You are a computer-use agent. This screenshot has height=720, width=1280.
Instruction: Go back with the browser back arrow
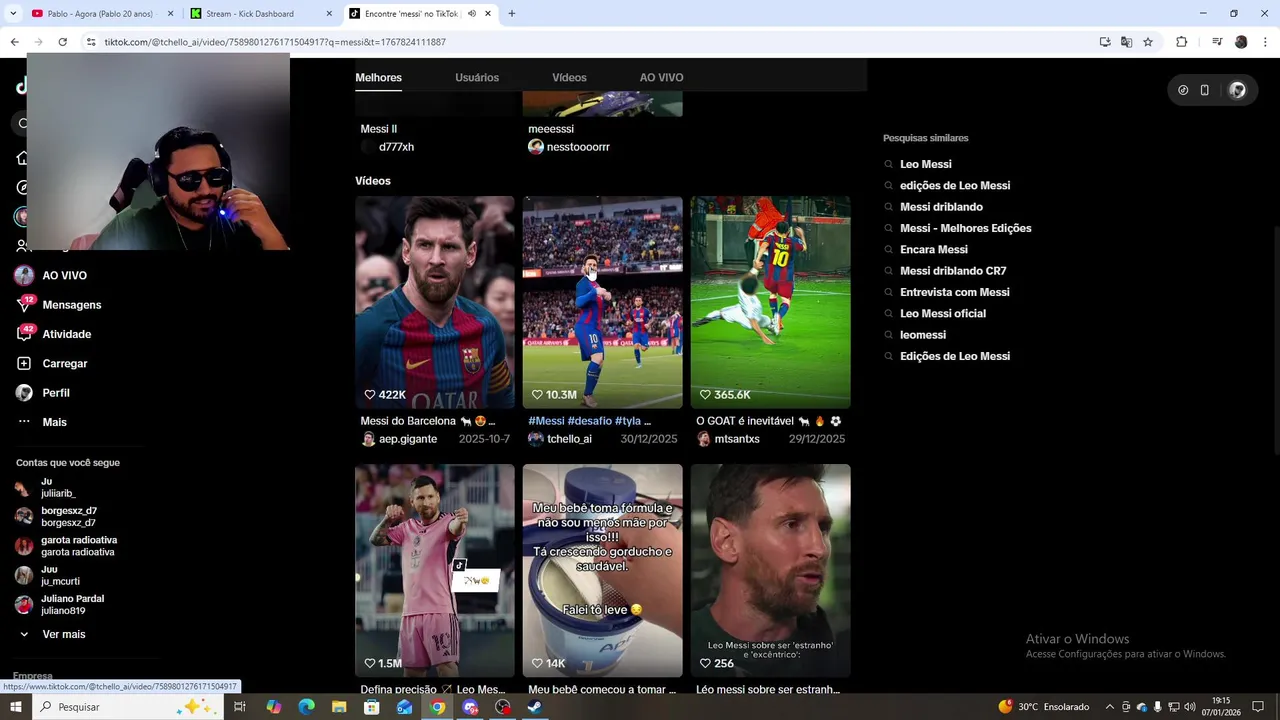(14, 42)
